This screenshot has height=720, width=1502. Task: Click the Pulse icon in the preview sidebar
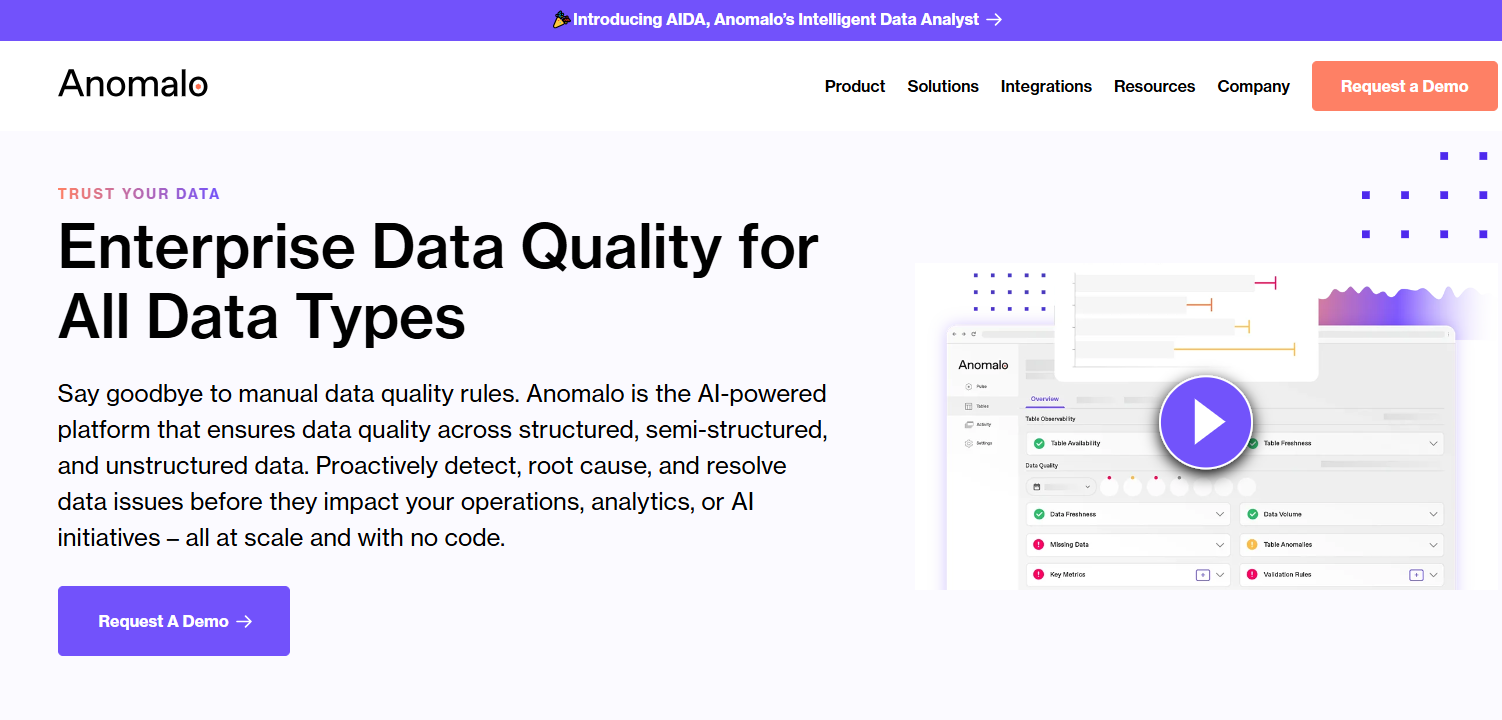click(x=968, y=386)
